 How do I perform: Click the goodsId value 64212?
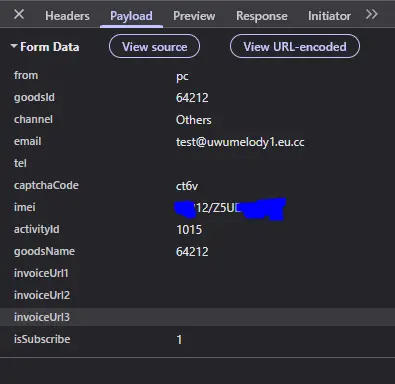click(x=192, y=98)
